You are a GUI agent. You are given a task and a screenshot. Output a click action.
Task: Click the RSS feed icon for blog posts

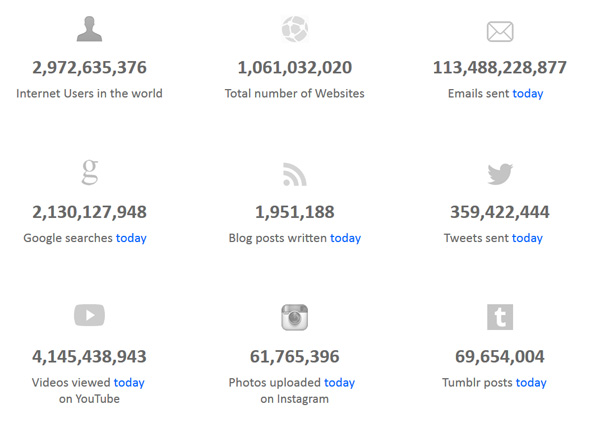(294, 174)
